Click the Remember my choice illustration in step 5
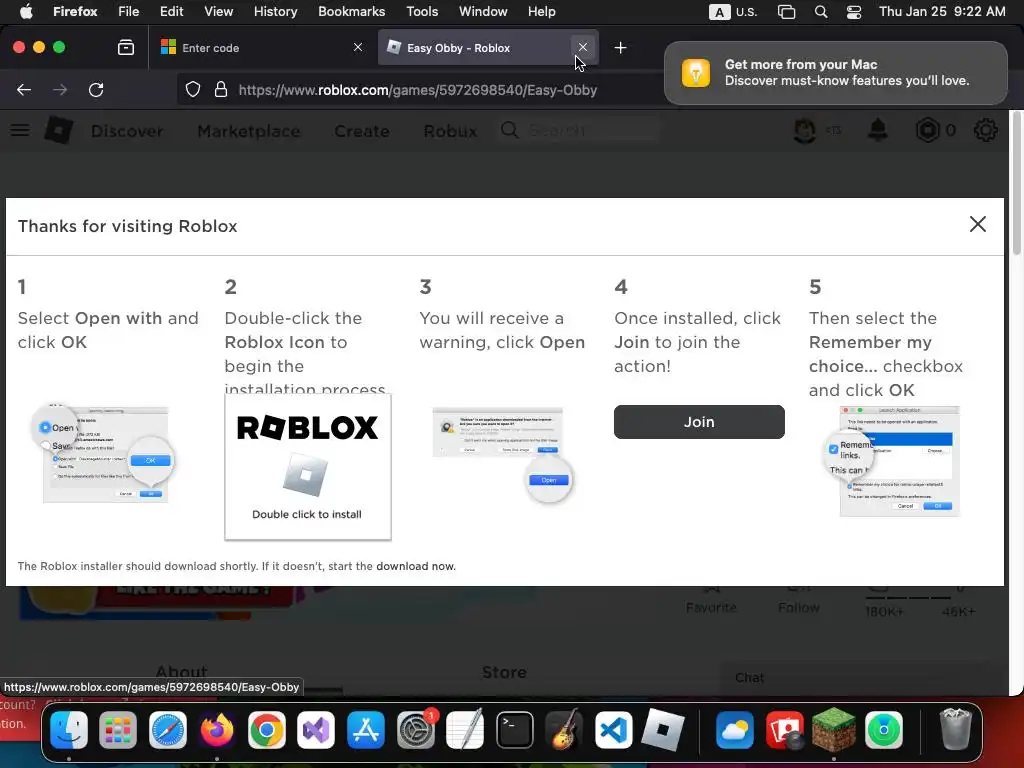This screenshot has height=768, width=1024. tap(893, 460)
